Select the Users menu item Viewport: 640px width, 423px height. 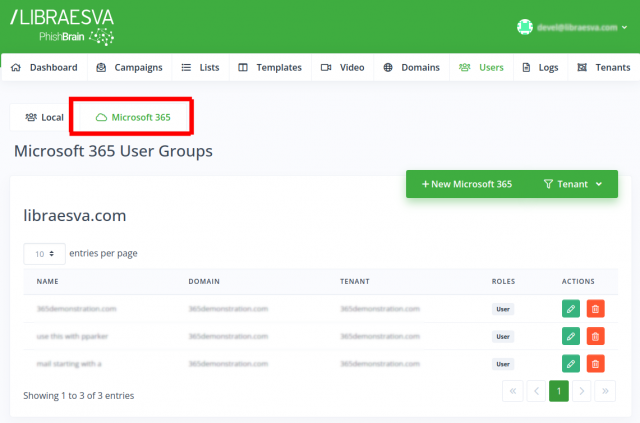point(481,67)
